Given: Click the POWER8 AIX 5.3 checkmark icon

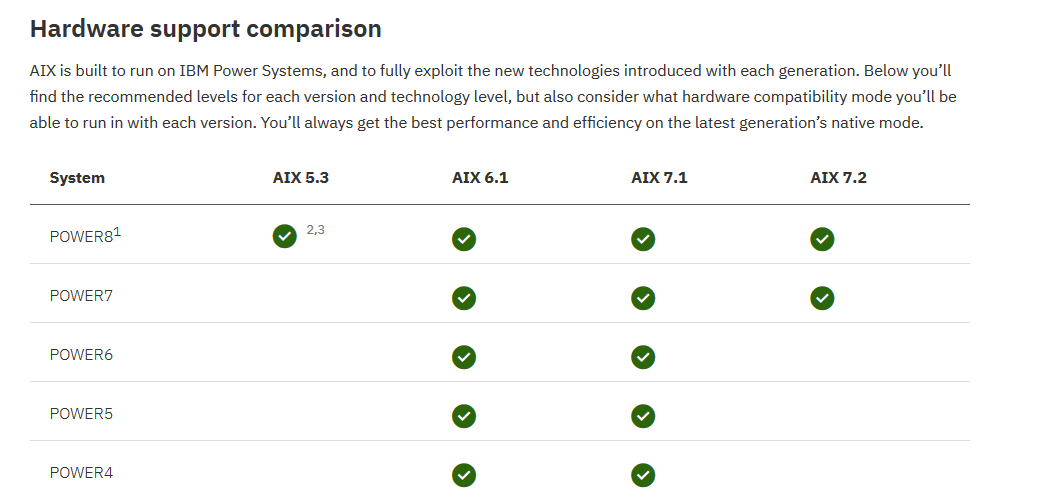Looking at the screenshot, I should click(x=284, y=237).
